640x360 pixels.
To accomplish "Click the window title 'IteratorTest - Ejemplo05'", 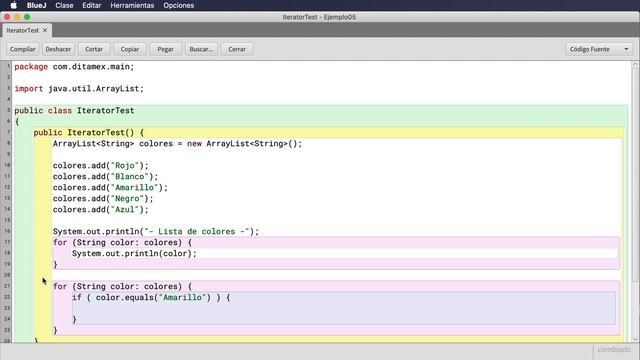I will coord(319,17).
